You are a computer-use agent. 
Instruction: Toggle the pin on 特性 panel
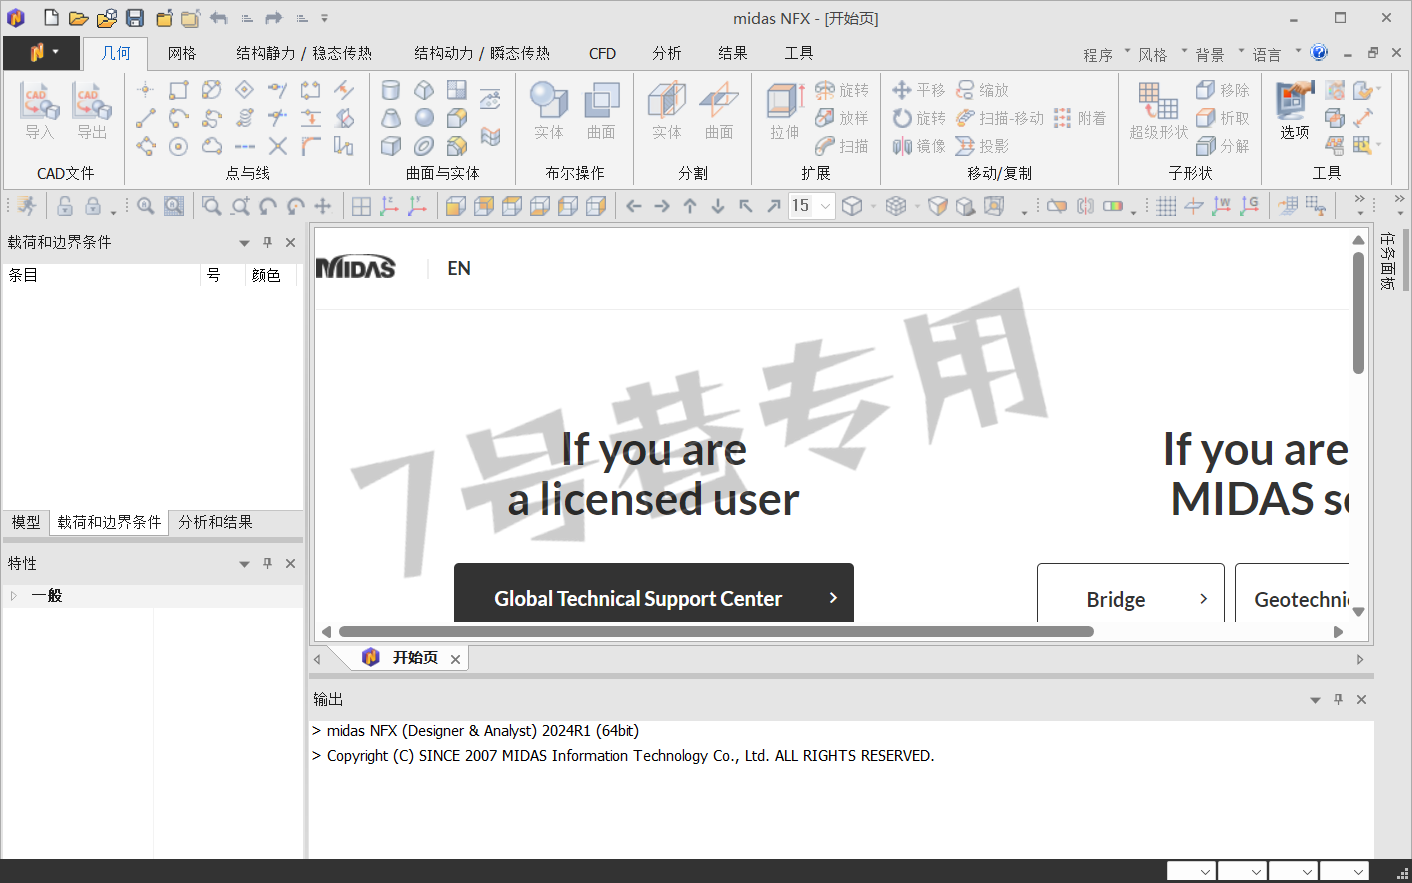pyautogui.click(x=267, y=563)
